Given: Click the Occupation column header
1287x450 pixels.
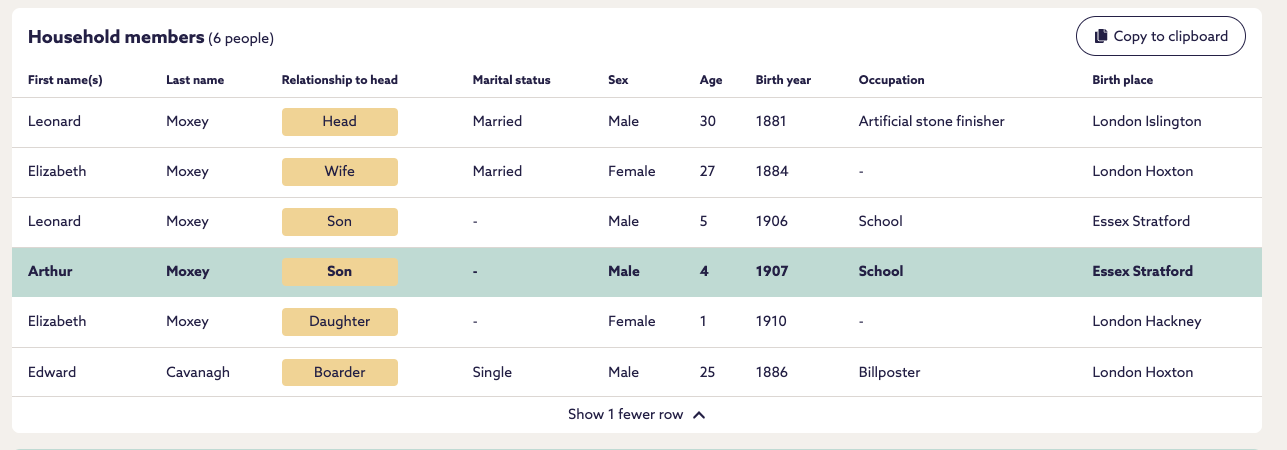Looking at the screenshot, I should [891, 80].
